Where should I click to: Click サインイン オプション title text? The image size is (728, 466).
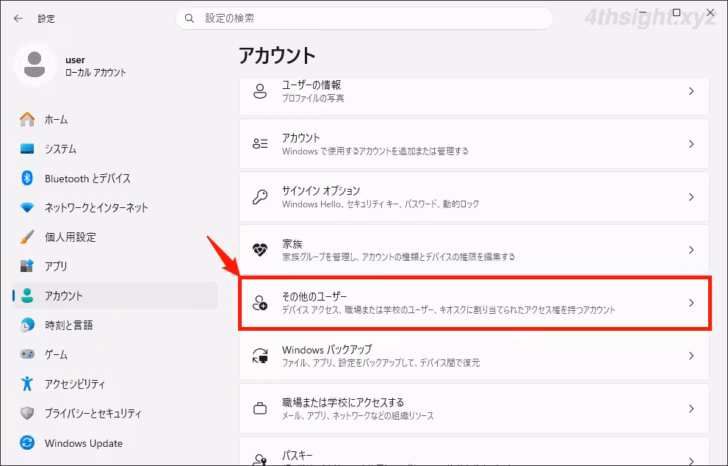pos(321,191)
